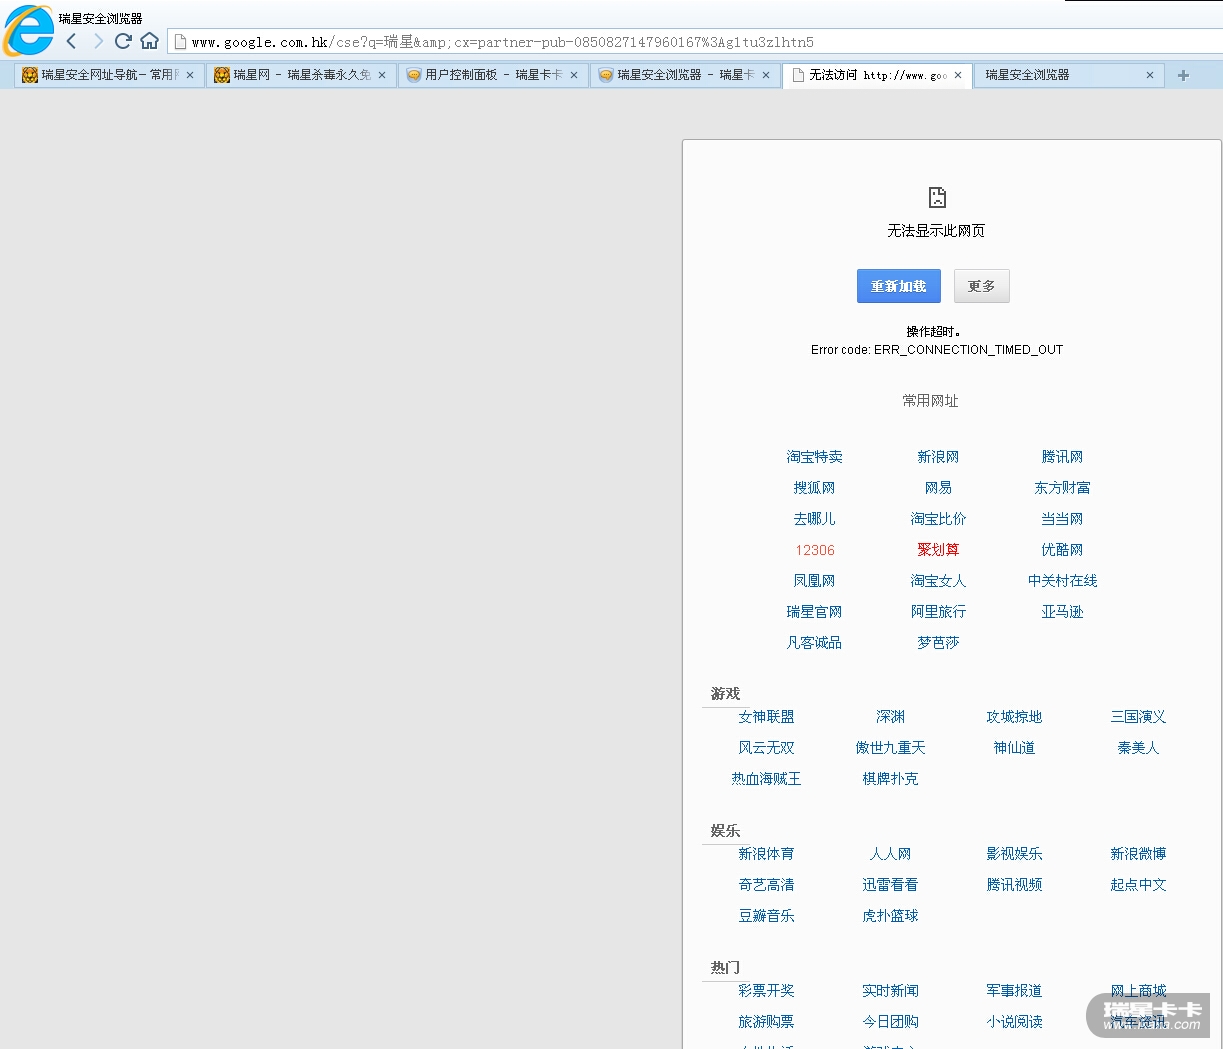Switch to 瑞星安全浏览器 瑞星卡 tab
1223x1049 pixels.
[x=684, y=75]
